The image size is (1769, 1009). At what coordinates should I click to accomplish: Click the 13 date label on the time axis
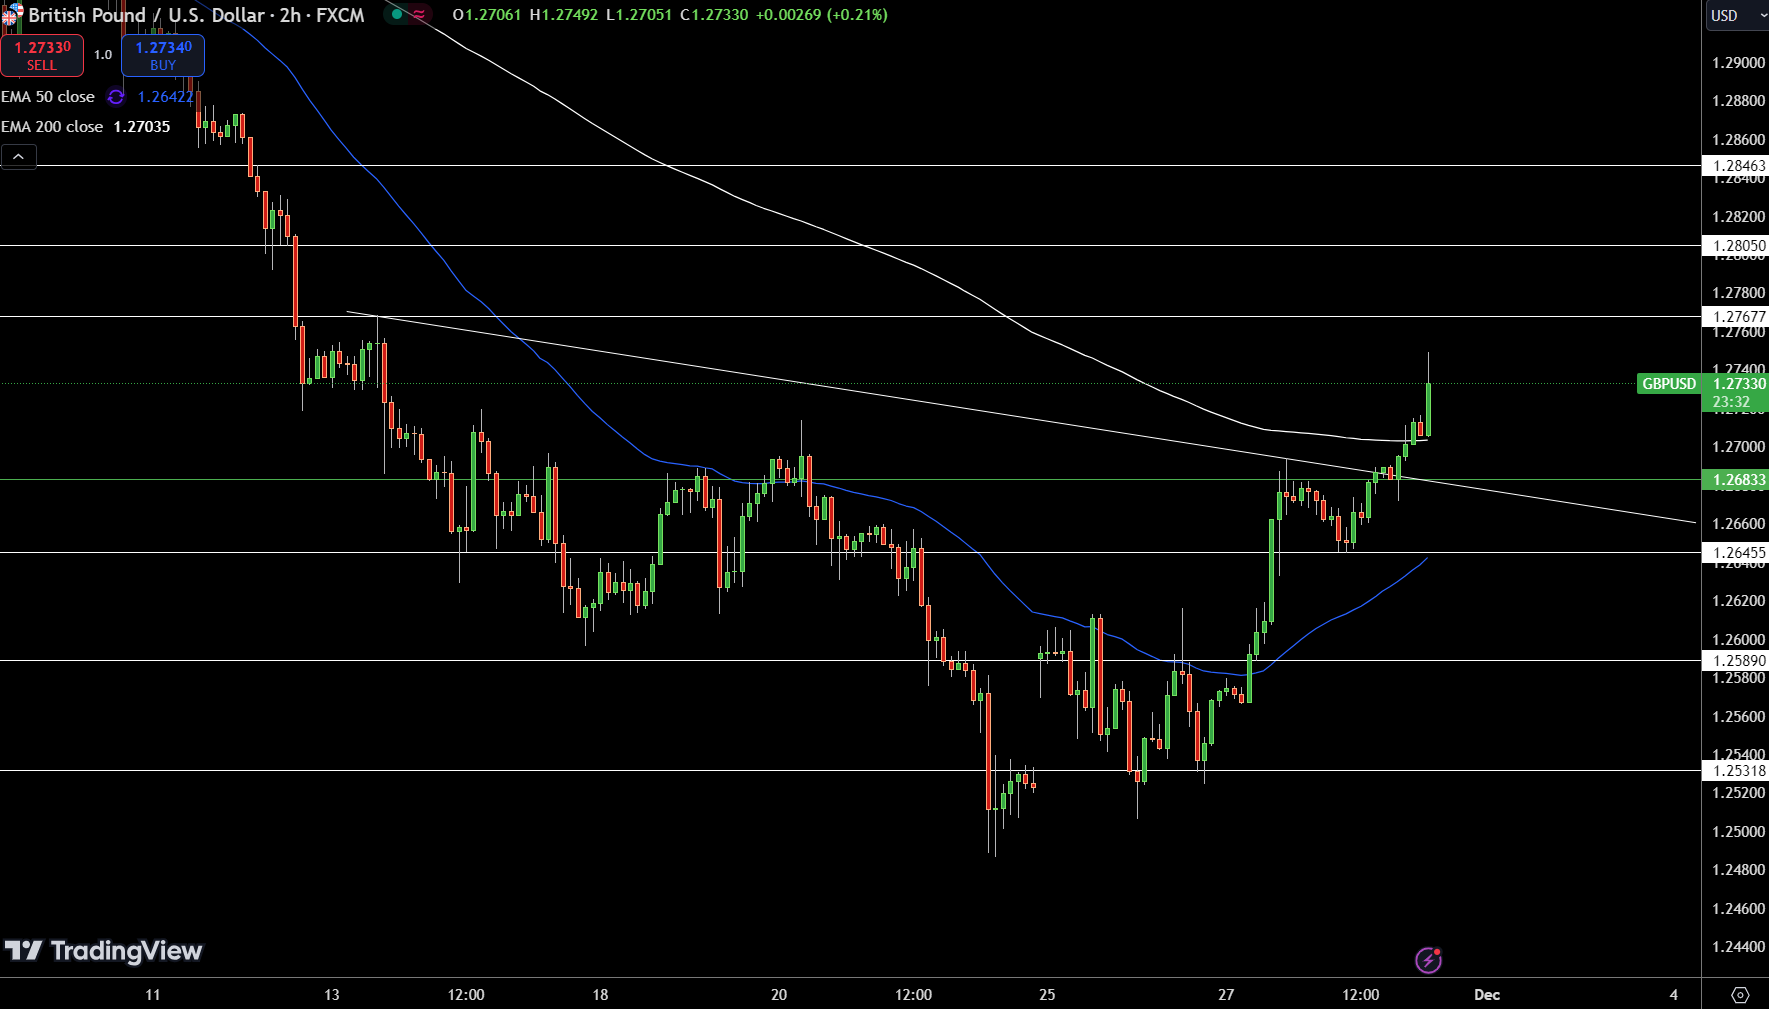point(332,995)
